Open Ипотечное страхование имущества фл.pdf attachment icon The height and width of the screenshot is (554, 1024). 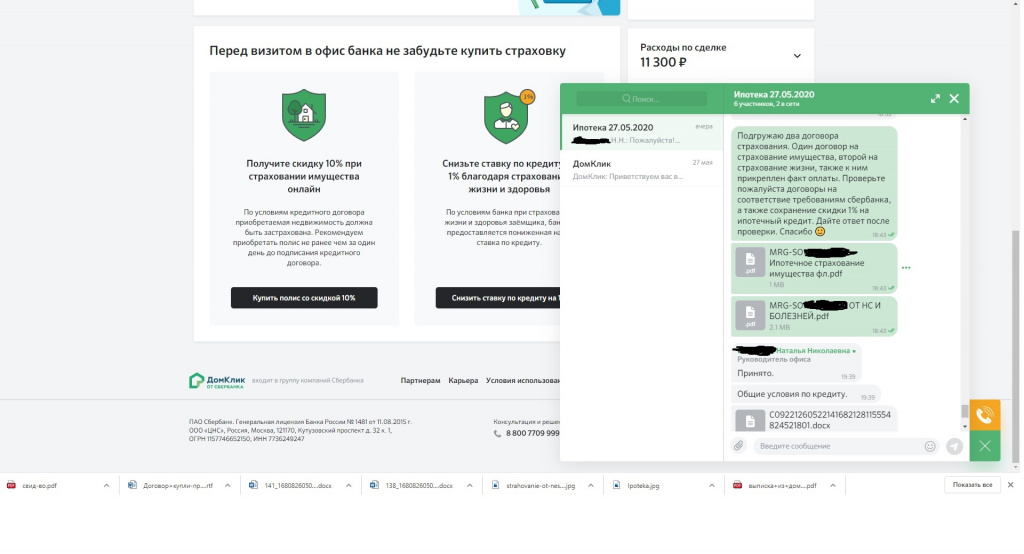click(750, 262)
